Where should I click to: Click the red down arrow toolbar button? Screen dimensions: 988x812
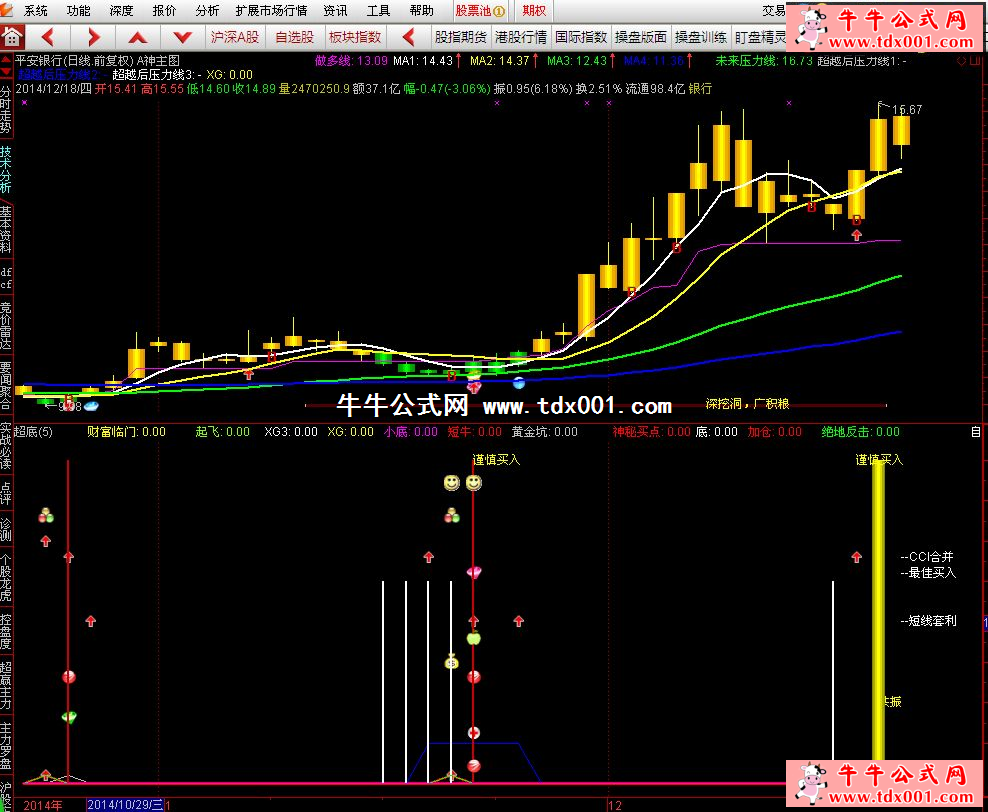tap(183, 37)
